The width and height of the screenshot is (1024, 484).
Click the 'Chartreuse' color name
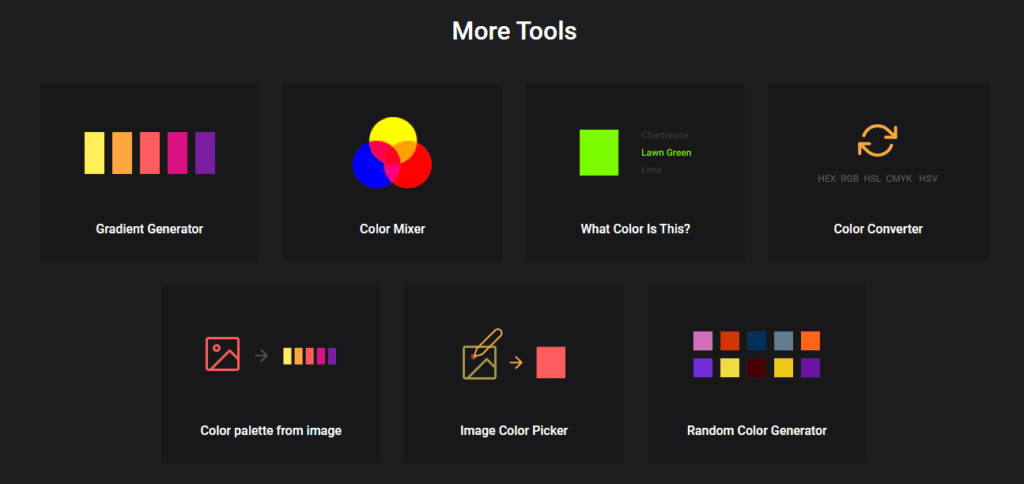[x=665, y=135]
